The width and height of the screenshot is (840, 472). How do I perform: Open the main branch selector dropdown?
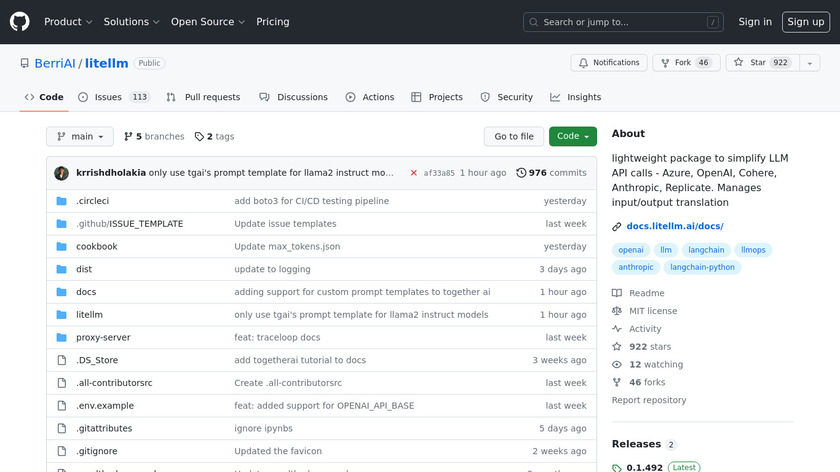coord(80,137)
